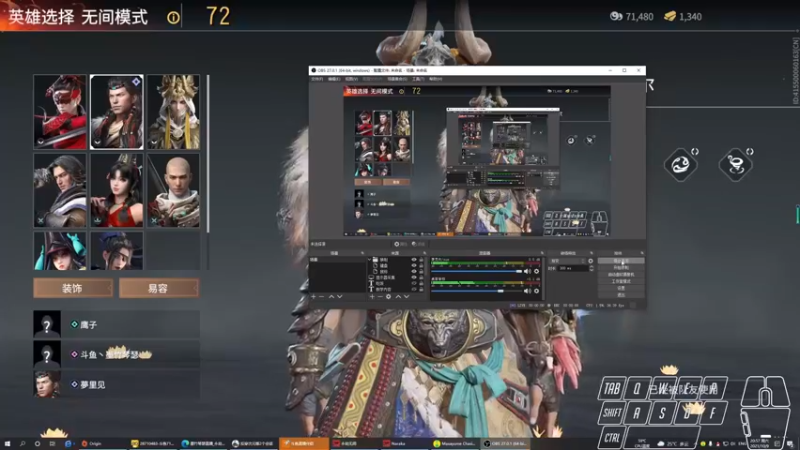Mute the second mixer channel speaker
The width and height of the screenshot is (800, 450).
pyautogui.click(x=527, y=291)
